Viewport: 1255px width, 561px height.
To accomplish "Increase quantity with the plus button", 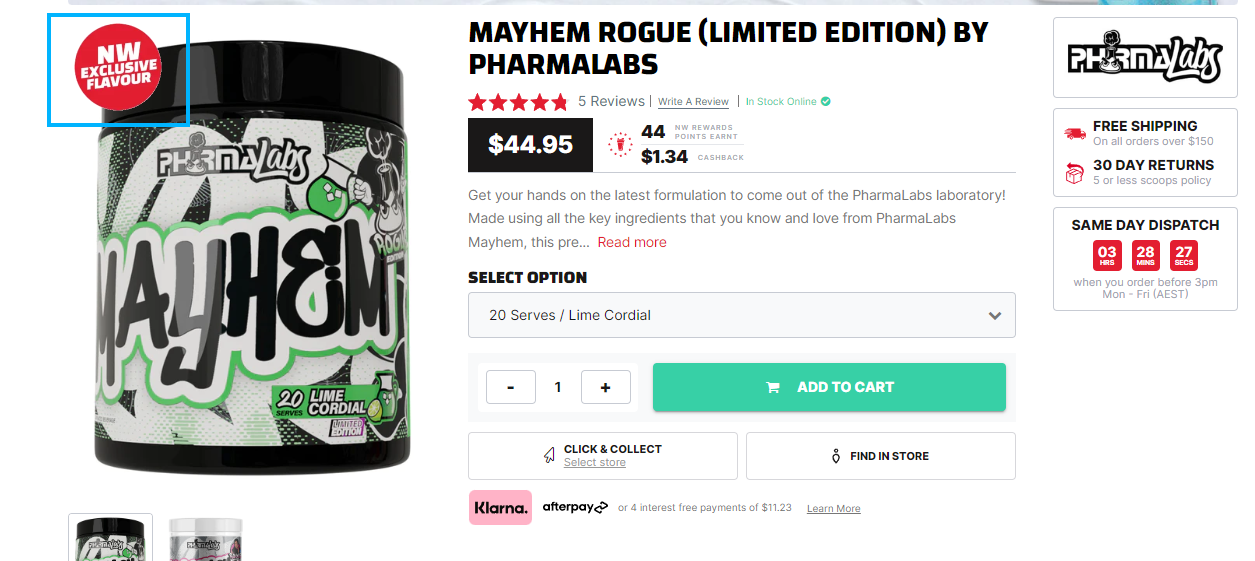I will (x=605, y=387).
